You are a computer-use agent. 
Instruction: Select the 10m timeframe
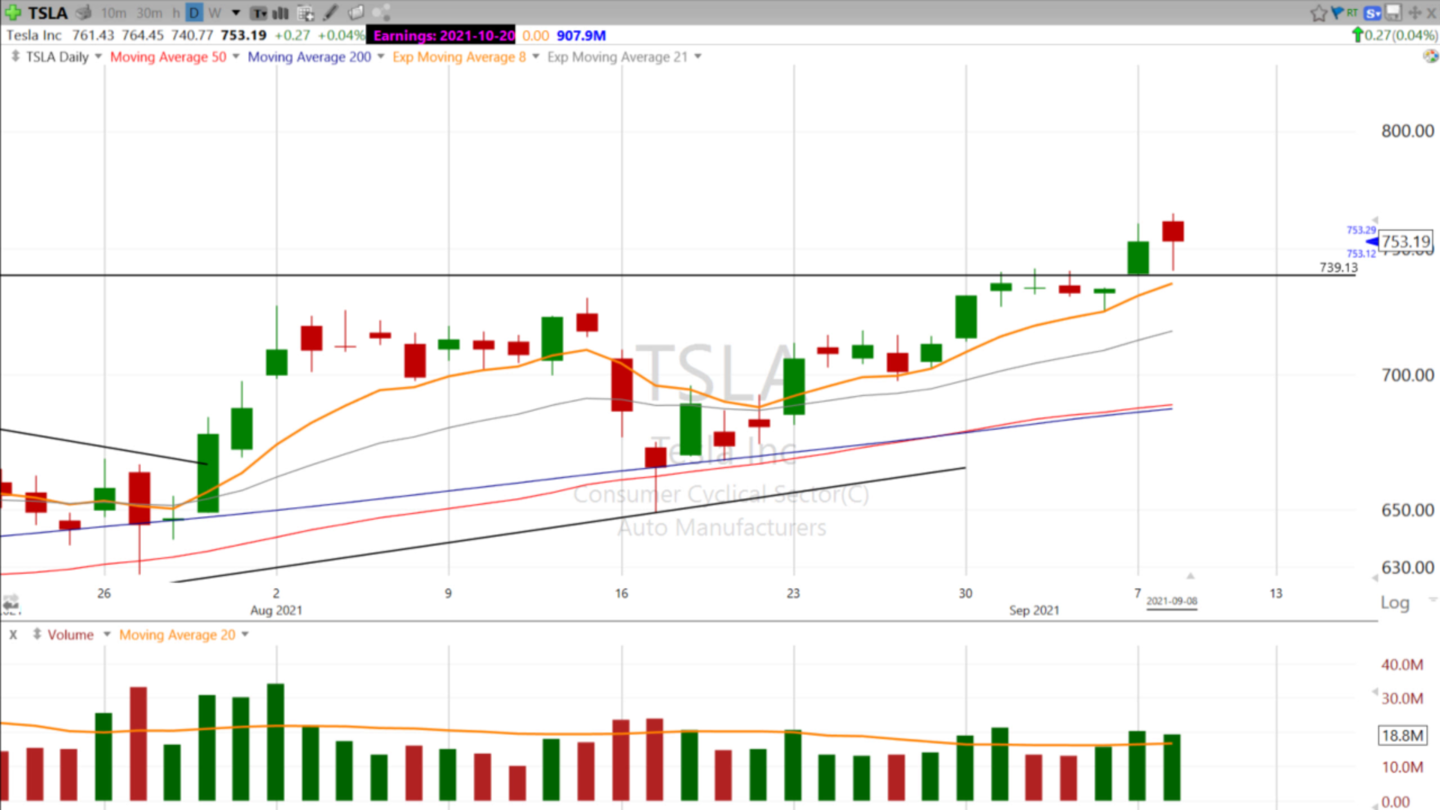pyautogui.click(x=113, y=13)
